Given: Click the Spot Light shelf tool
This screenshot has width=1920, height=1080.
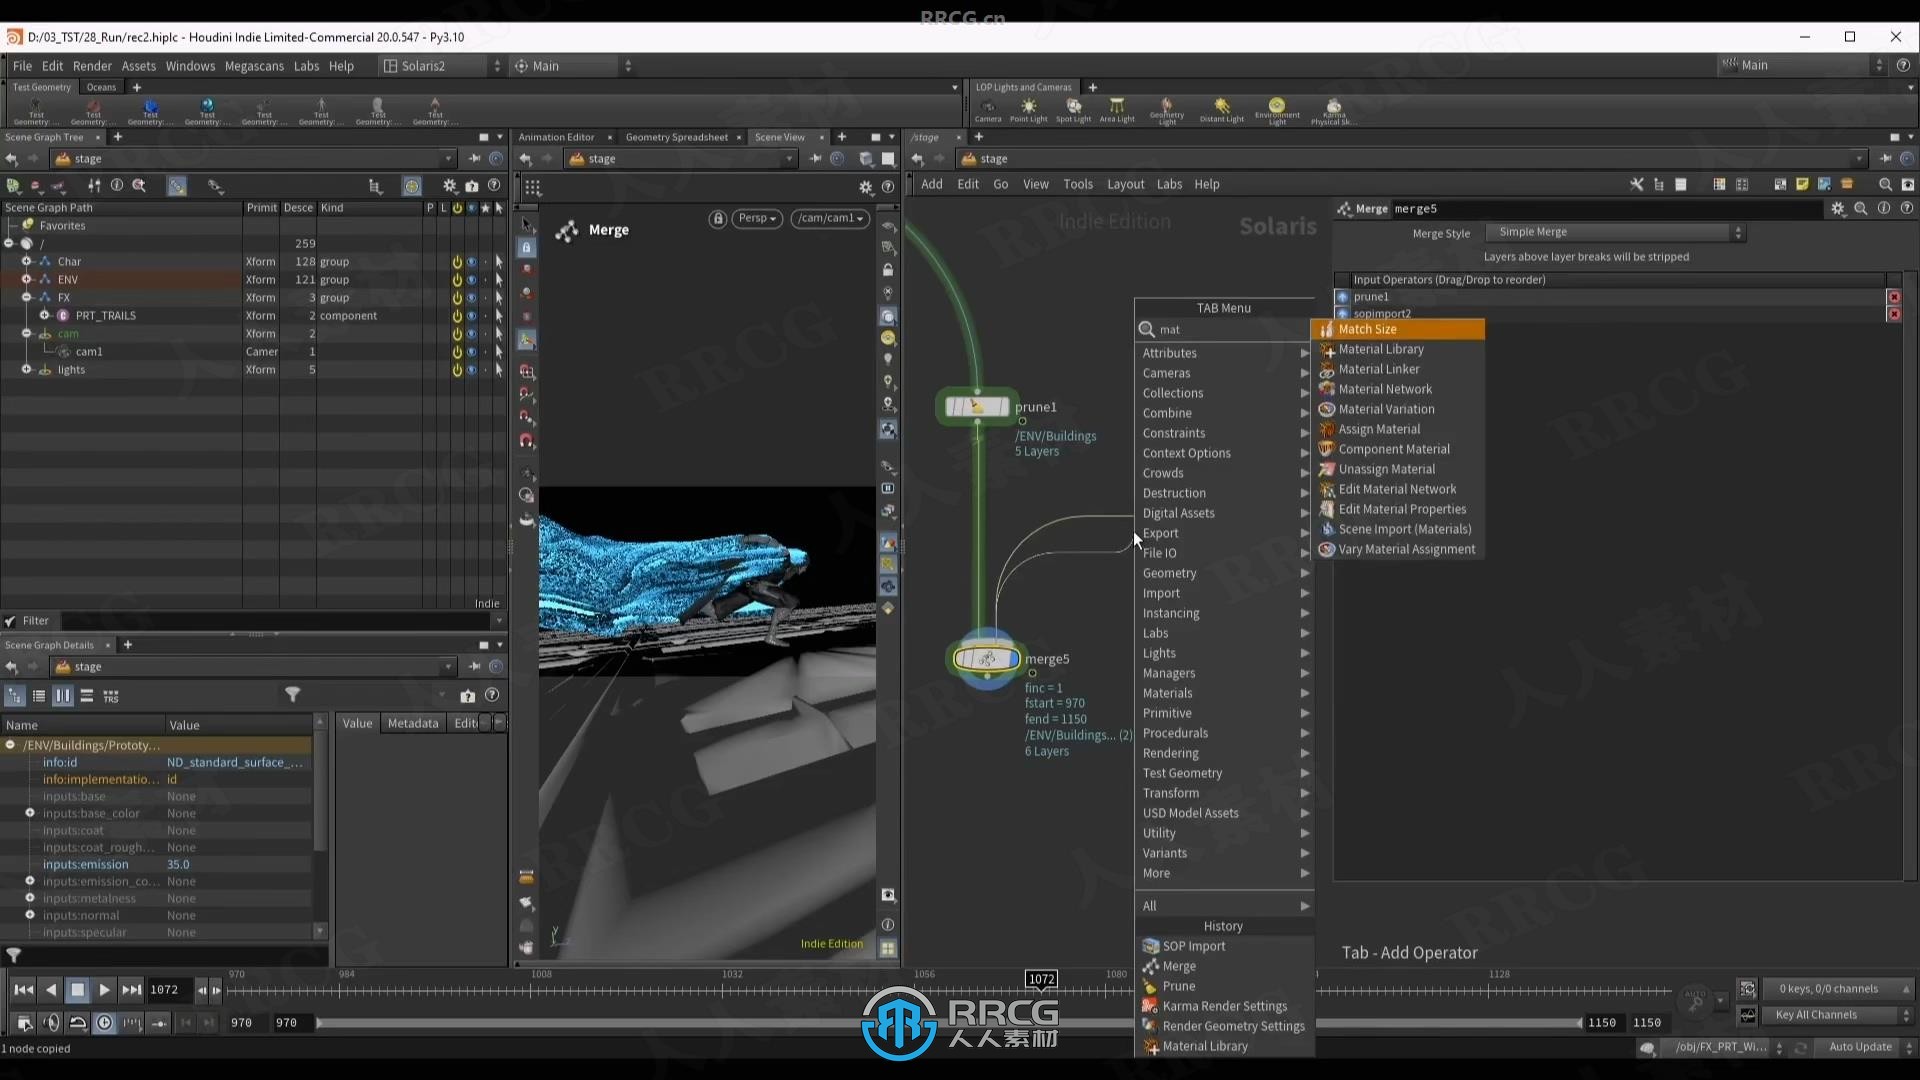Looking at the screenshot, I should 1073,110.
